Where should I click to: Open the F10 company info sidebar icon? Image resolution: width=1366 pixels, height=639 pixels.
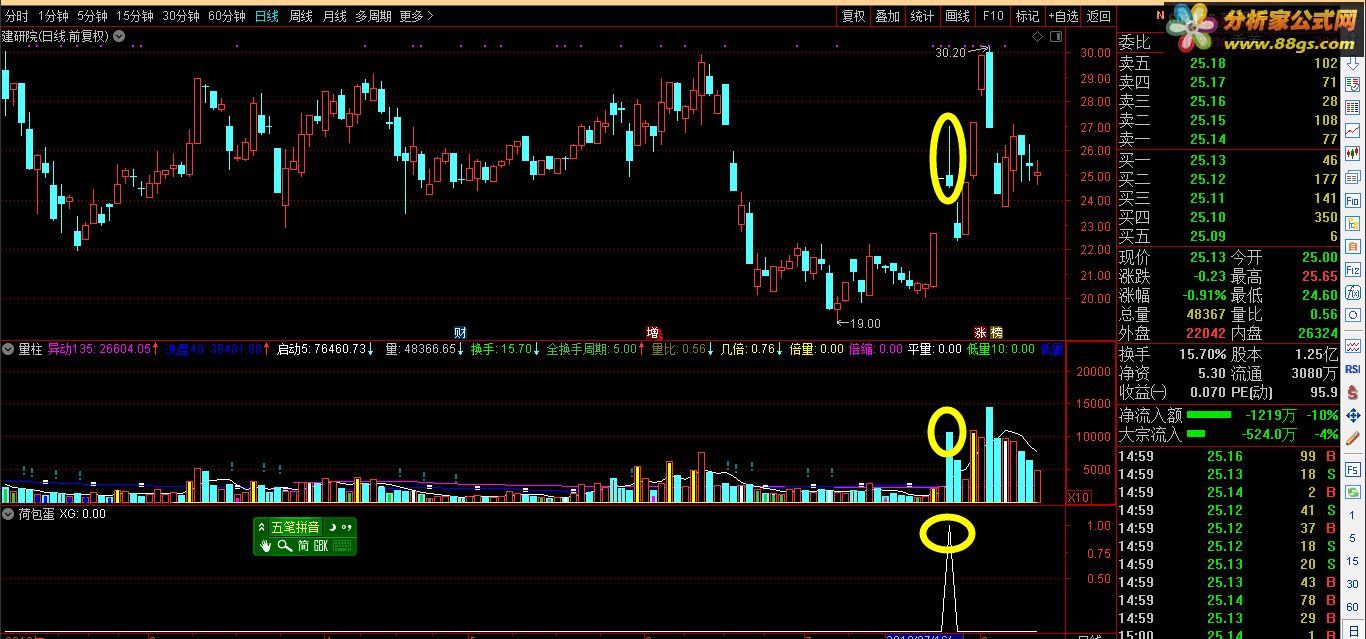(1353, 200)
